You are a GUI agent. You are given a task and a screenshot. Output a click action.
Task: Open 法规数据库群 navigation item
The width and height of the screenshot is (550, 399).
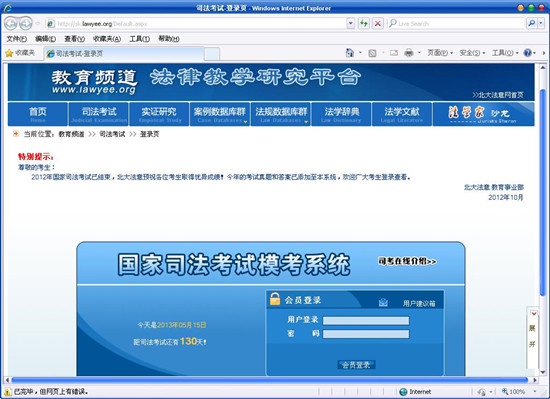(x=281, y=114)
